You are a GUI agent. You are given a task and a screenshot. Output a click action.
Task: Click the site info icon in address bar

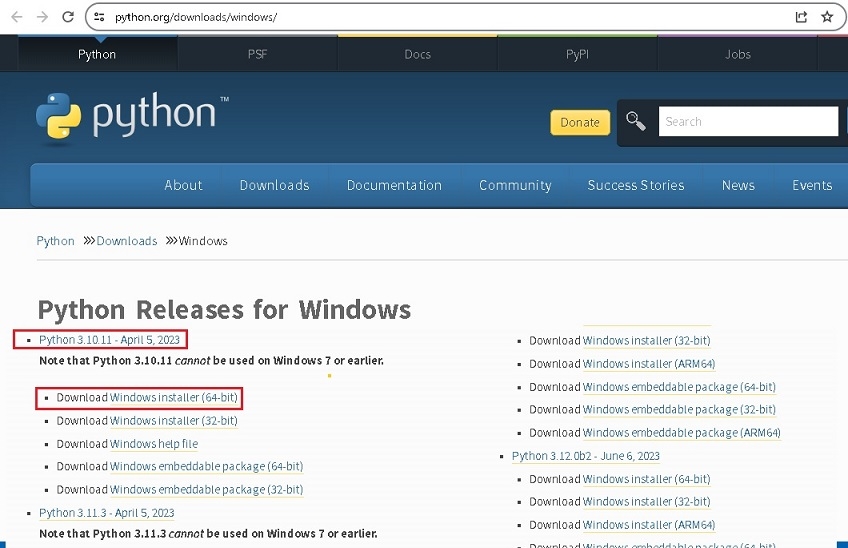point(98,17)
